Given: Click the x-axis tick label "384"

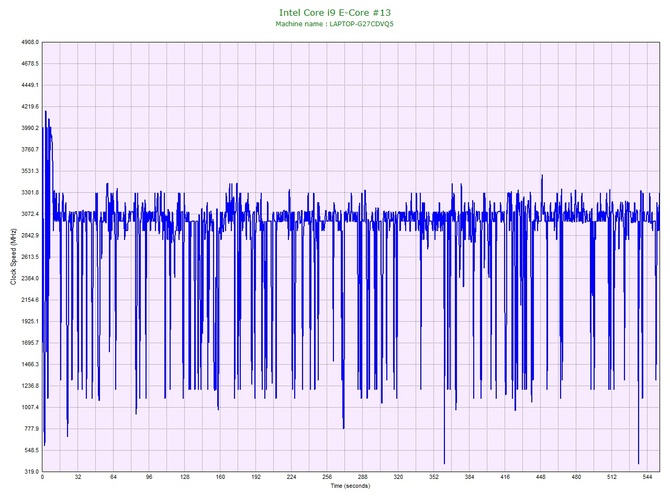Looking at the screenshot, I should [x=469, y=477].
